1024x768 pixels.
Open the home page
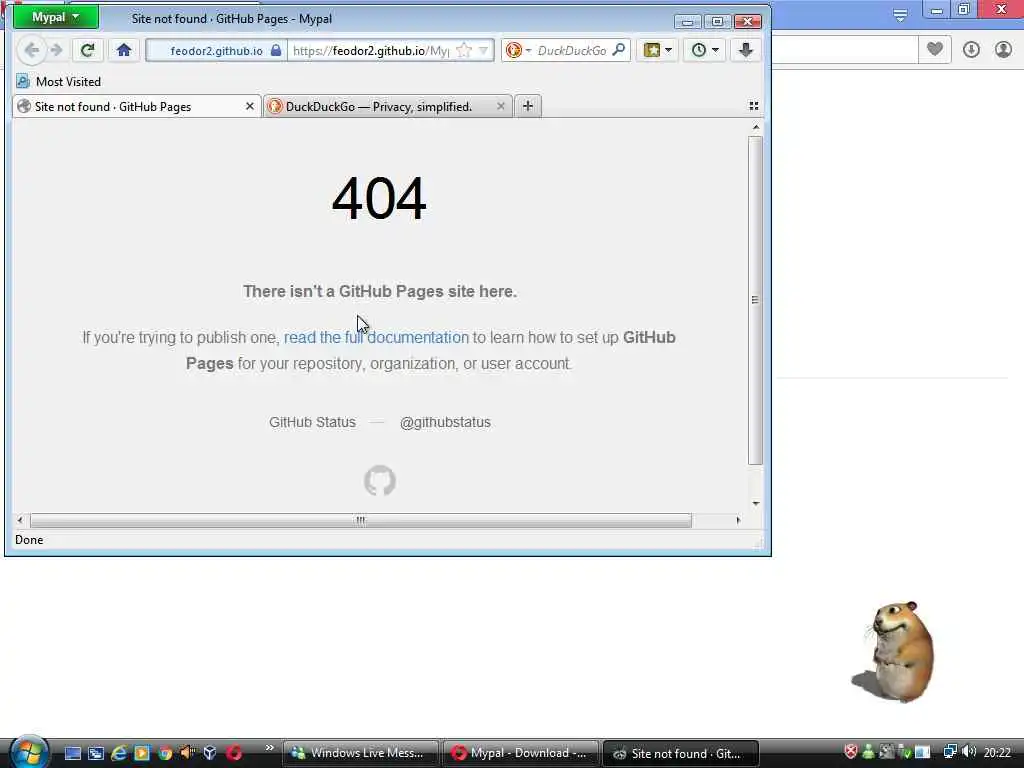(x=124, y=50)
